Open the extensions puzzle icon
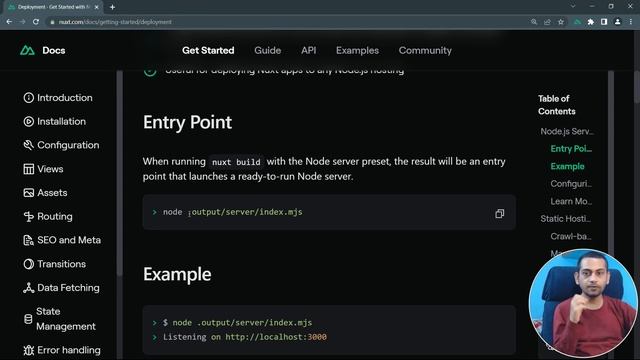Screen dimensions: 640x360 click(591, 22)
